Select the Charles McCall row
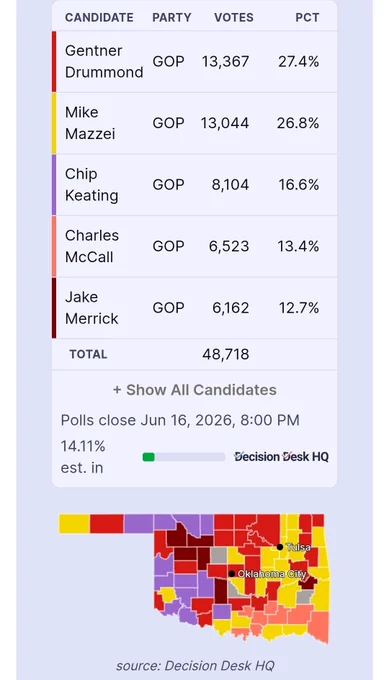The image size is (389, 680). (194, 246)
